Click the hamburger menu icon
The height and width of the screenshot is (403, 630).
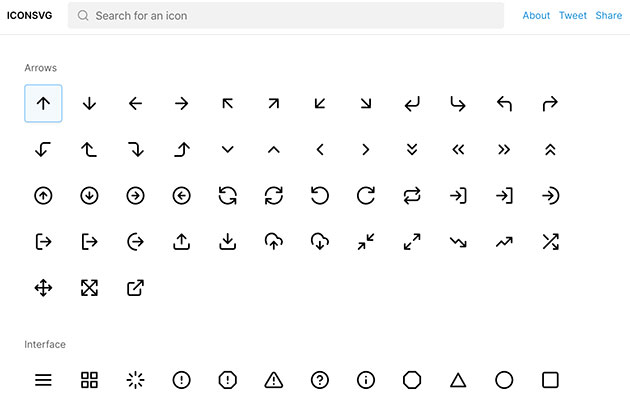[x=43, y=380]
